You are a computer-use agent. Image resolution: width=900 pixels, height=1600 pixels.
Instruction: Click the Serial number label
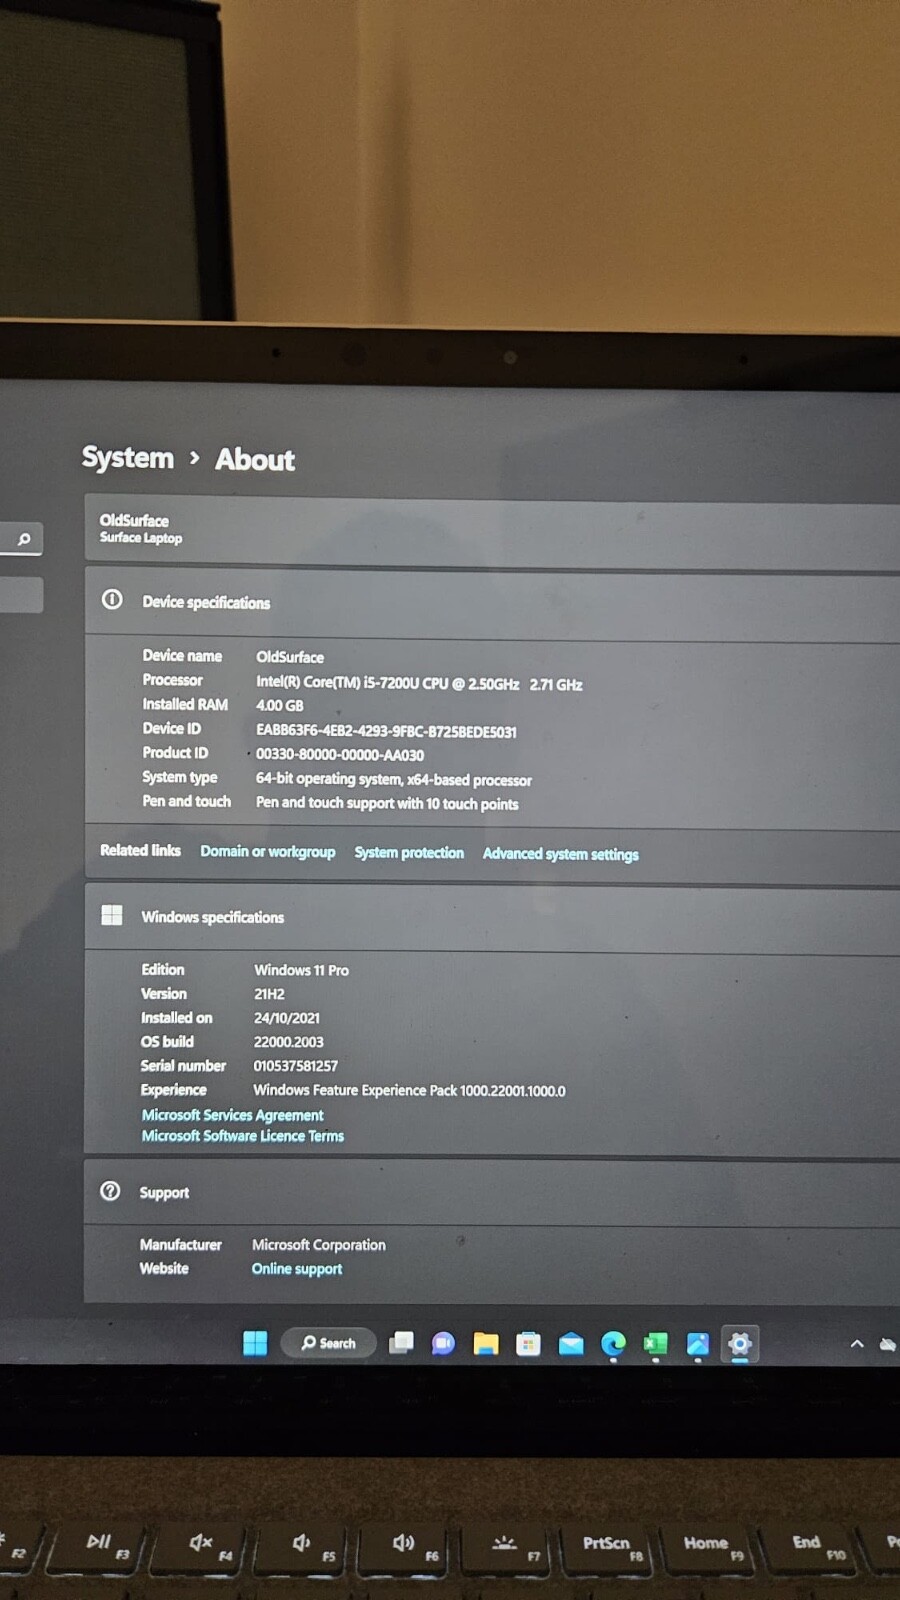click(x=183, y=1065)
